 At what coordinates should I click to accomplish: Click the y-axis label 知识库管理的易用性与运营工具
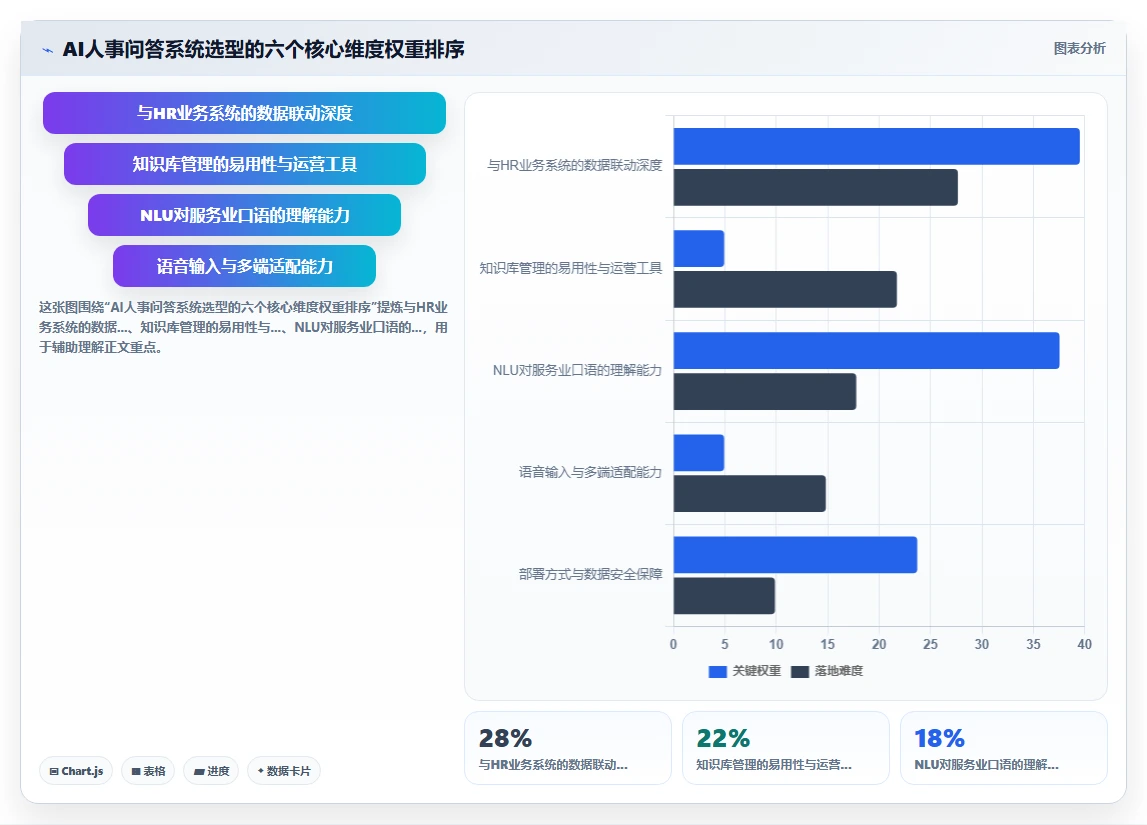click(571, 268)
